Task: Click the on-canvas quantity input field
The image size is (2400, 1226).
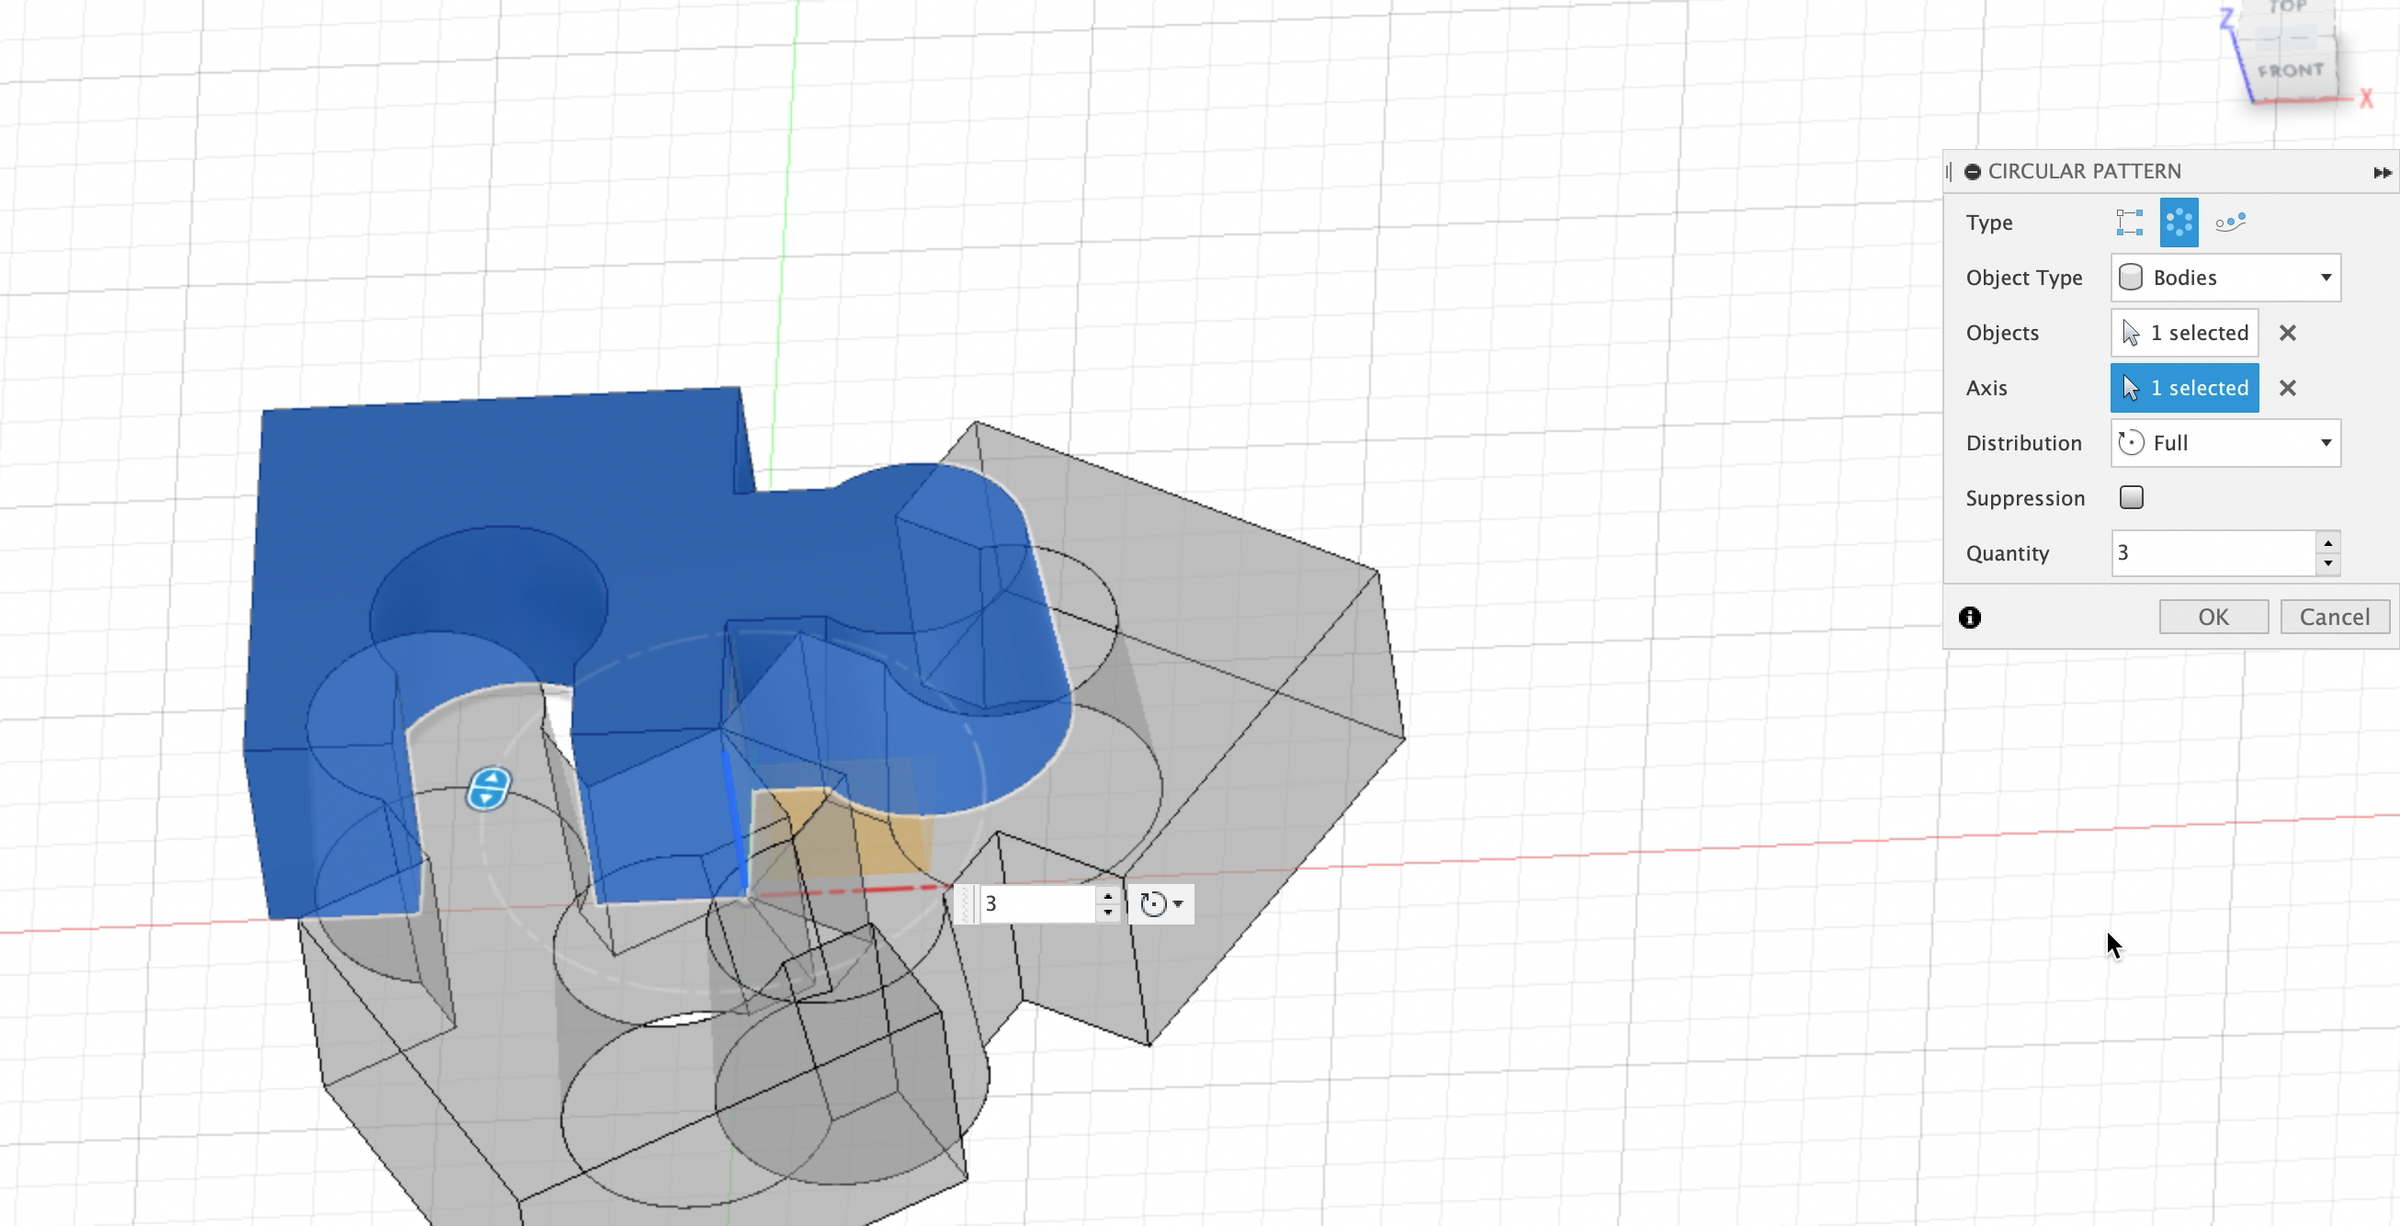Action: (x=1036, y=904)
